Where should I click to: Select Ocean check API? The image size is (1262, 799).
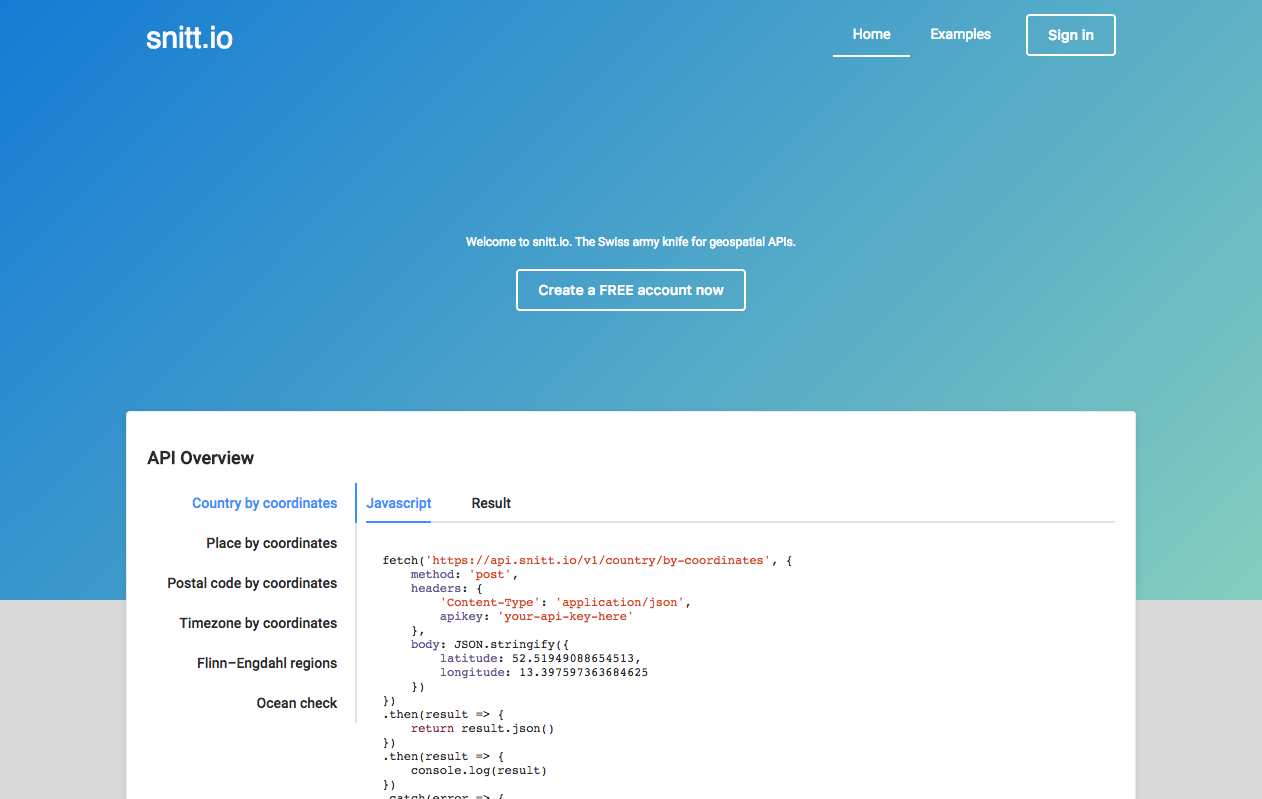tap(297, 703)
